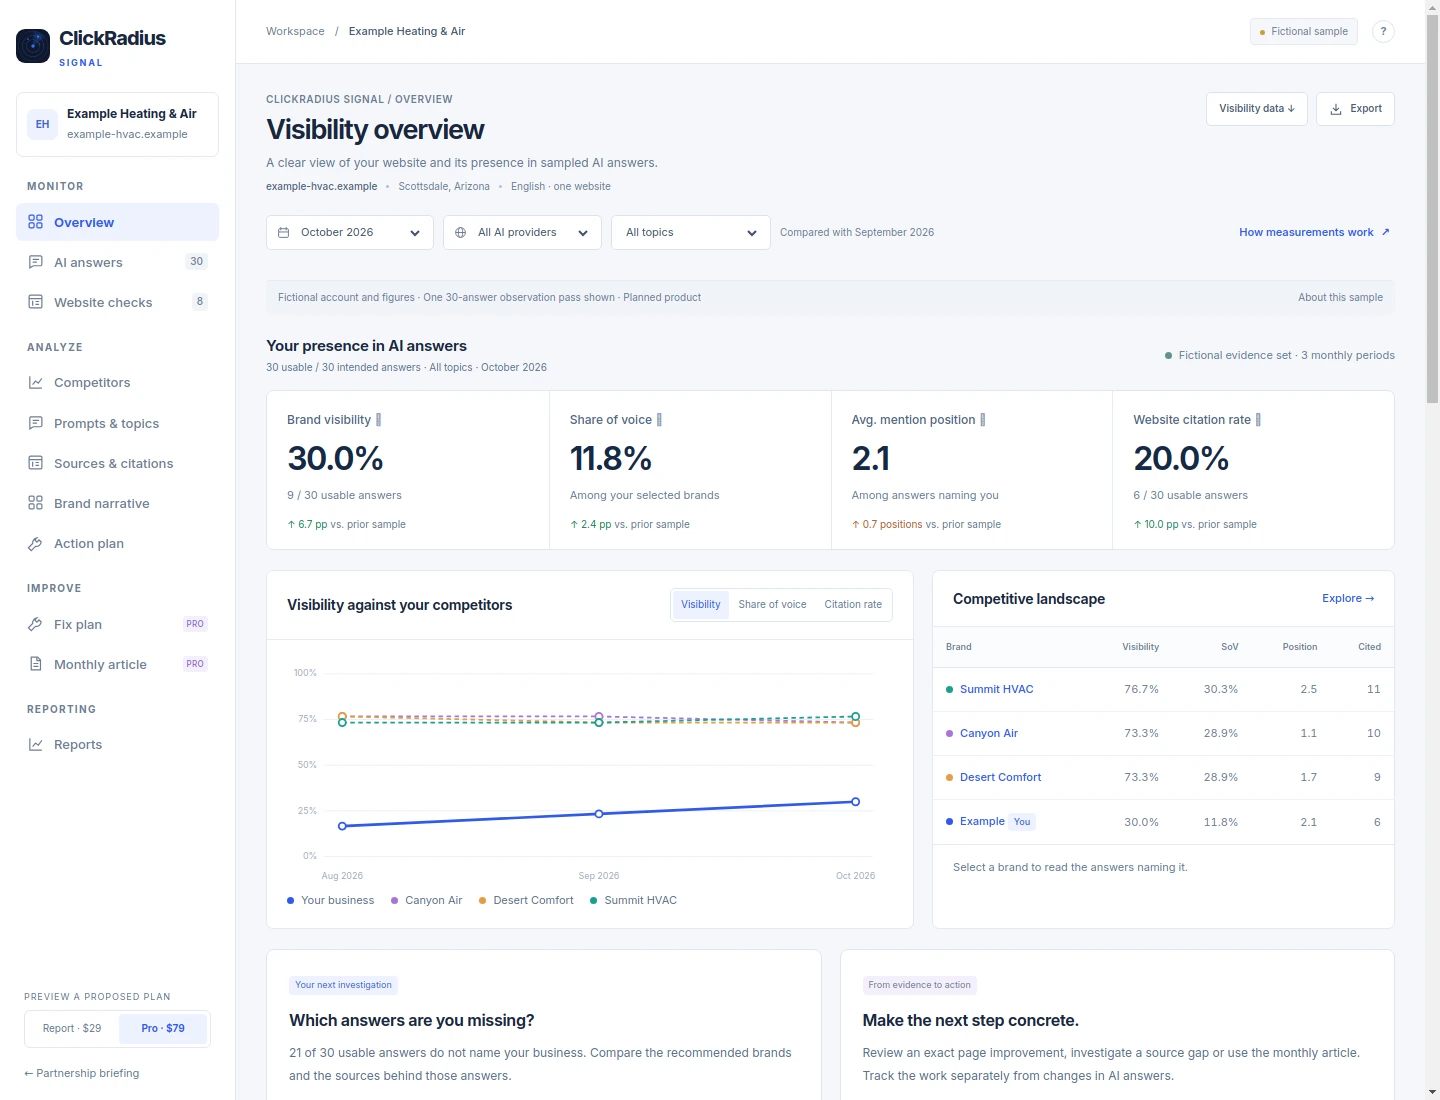
Task: Select the Citation rate chart tab
Action: [853, 605]
